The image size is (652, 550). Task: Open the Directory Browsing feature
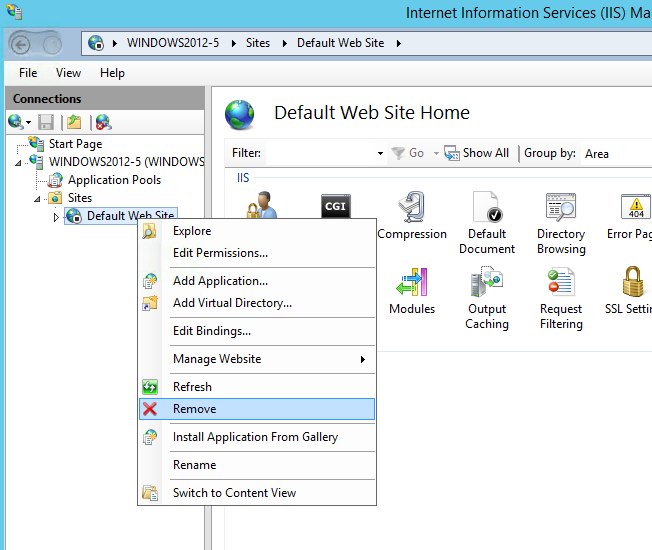[560, 209]
